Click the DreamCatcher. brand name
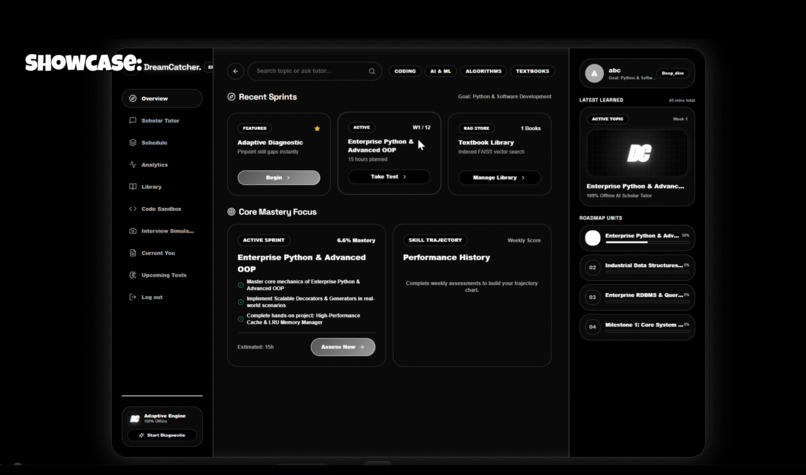This screenshot has height=475, width=806. pyautogui.click(x=172, y=67)
